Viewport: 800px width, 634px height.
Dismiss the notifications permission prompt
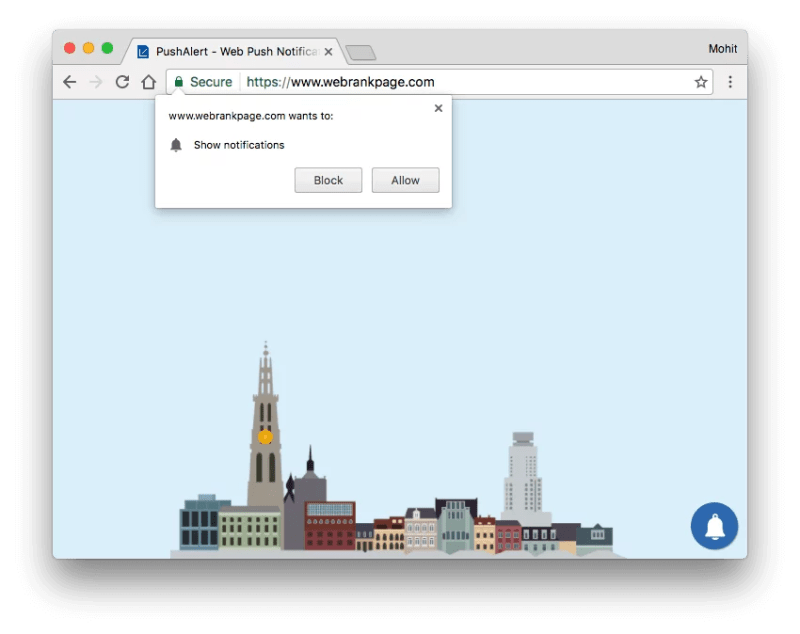pos(437,108)
